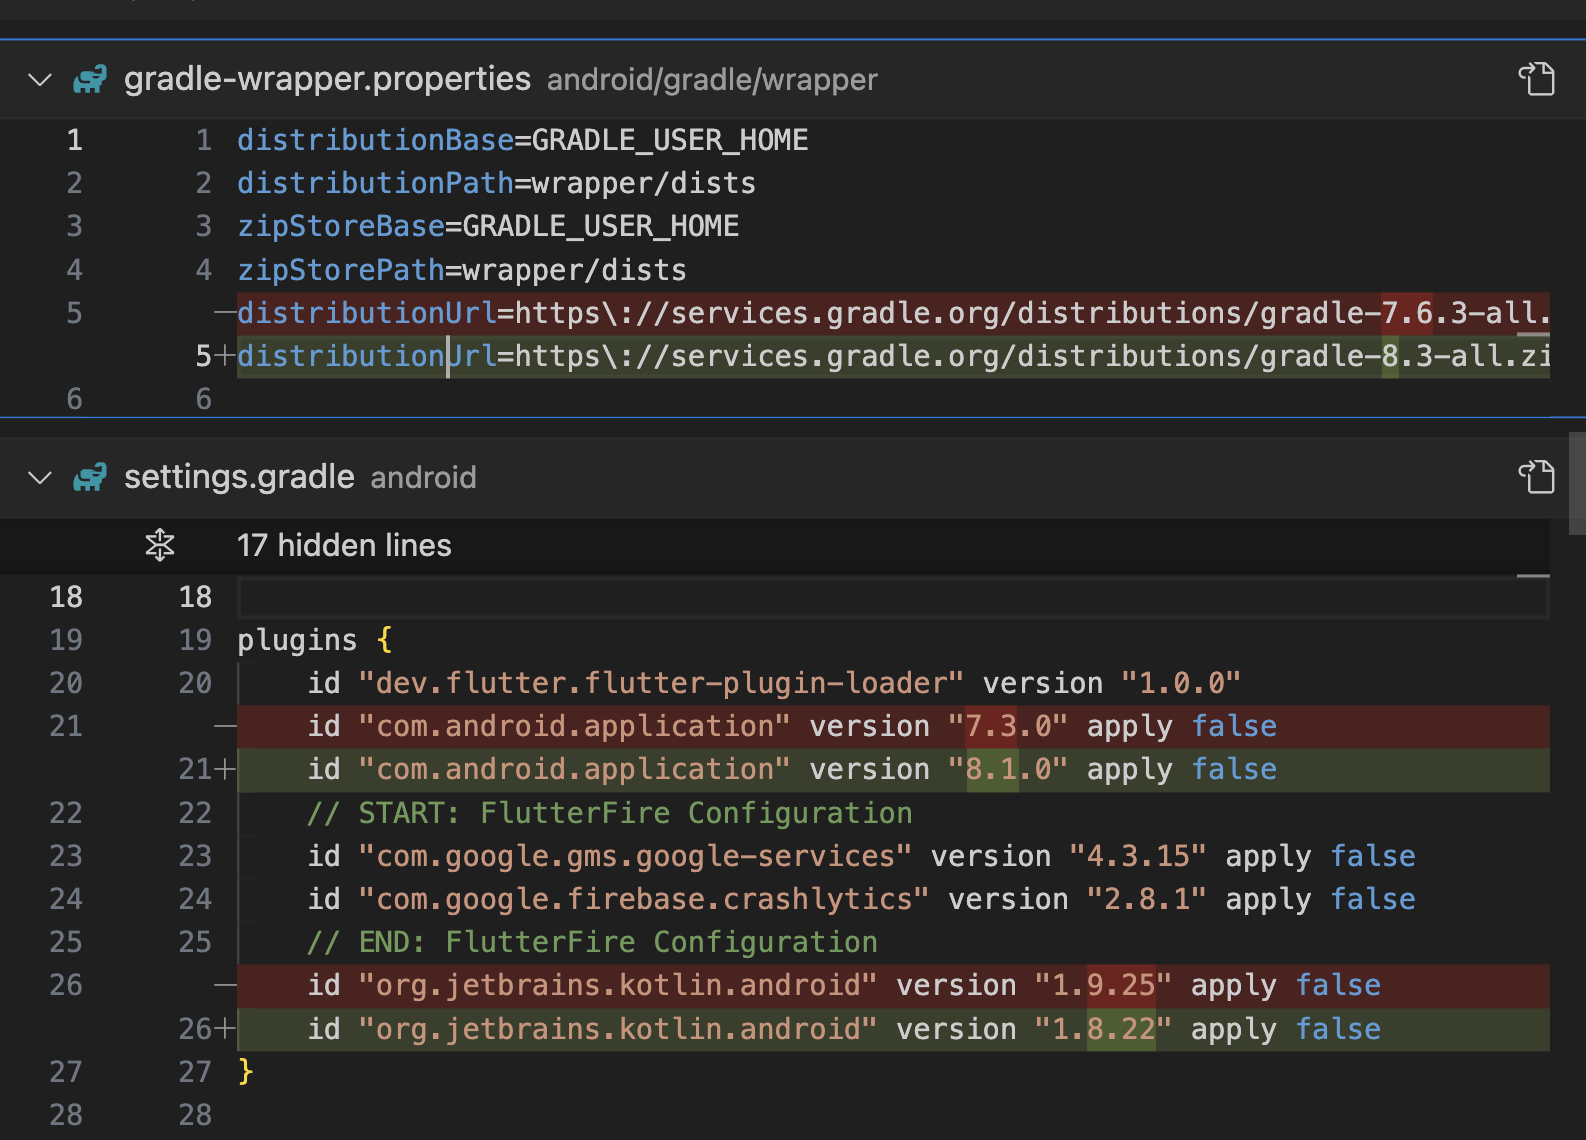Click the closing brace on line 27

click(246, 1072)
